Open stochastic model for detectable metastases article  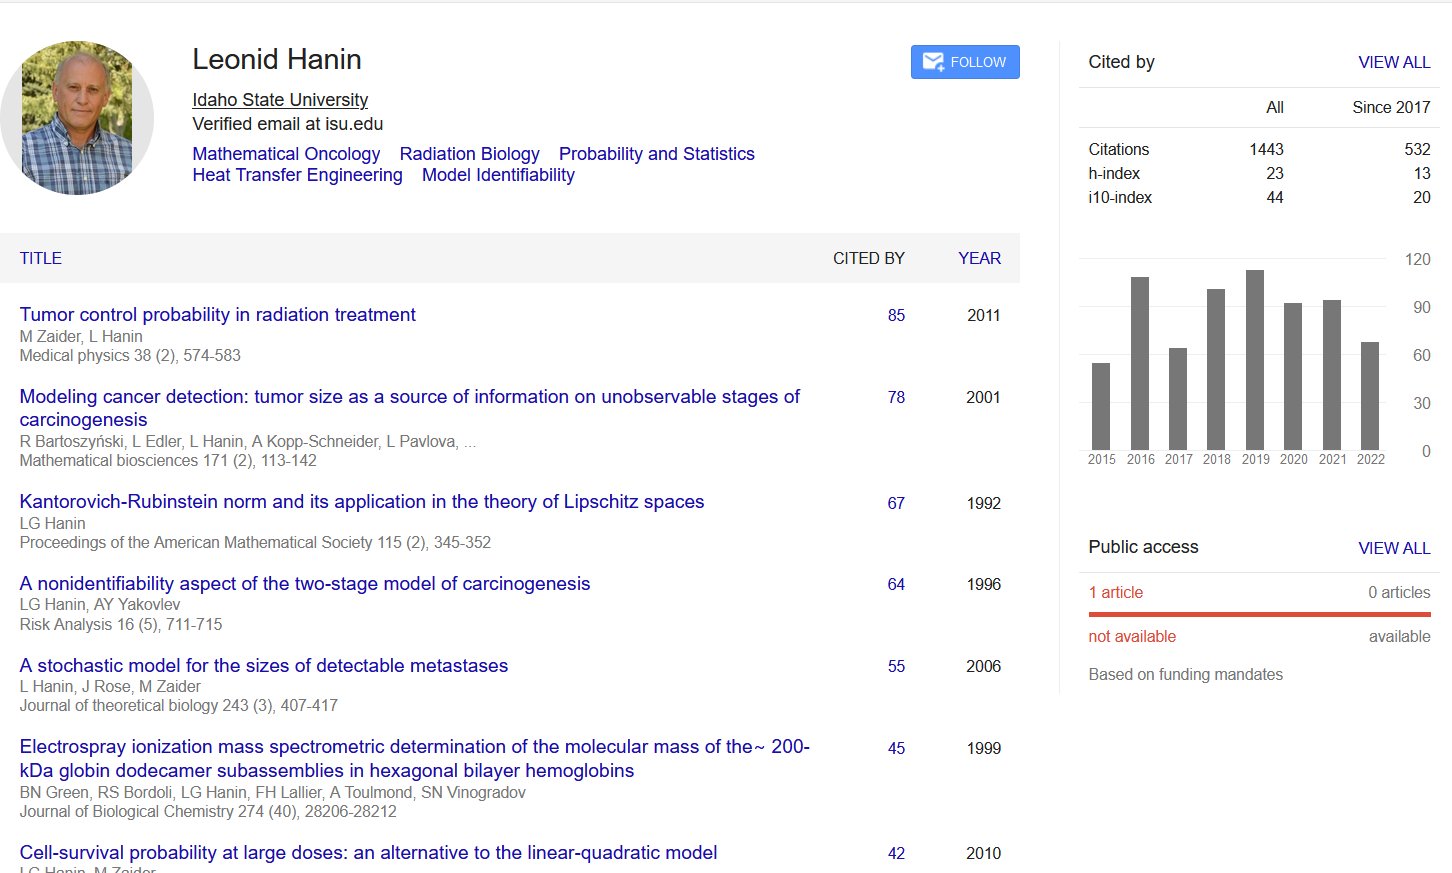[x=264, y=666]
